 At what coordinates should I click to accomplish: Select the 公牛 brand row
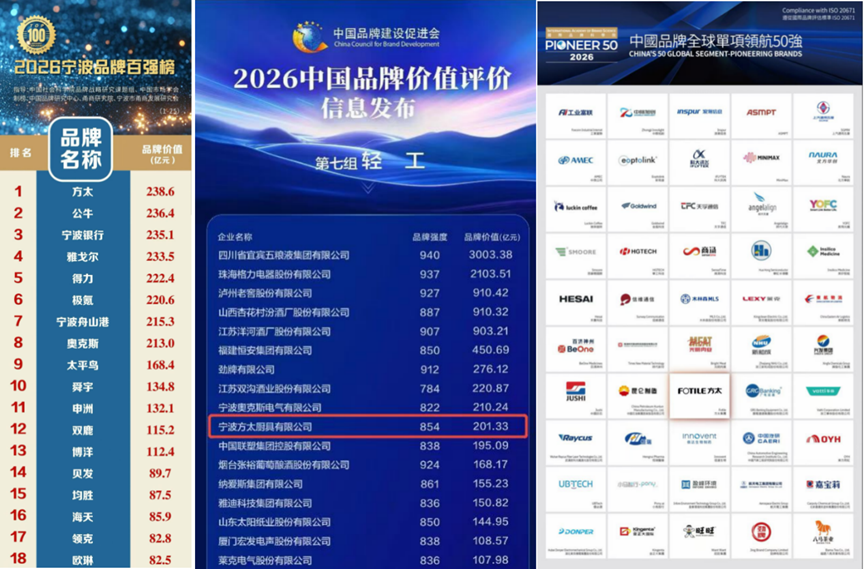96,213
